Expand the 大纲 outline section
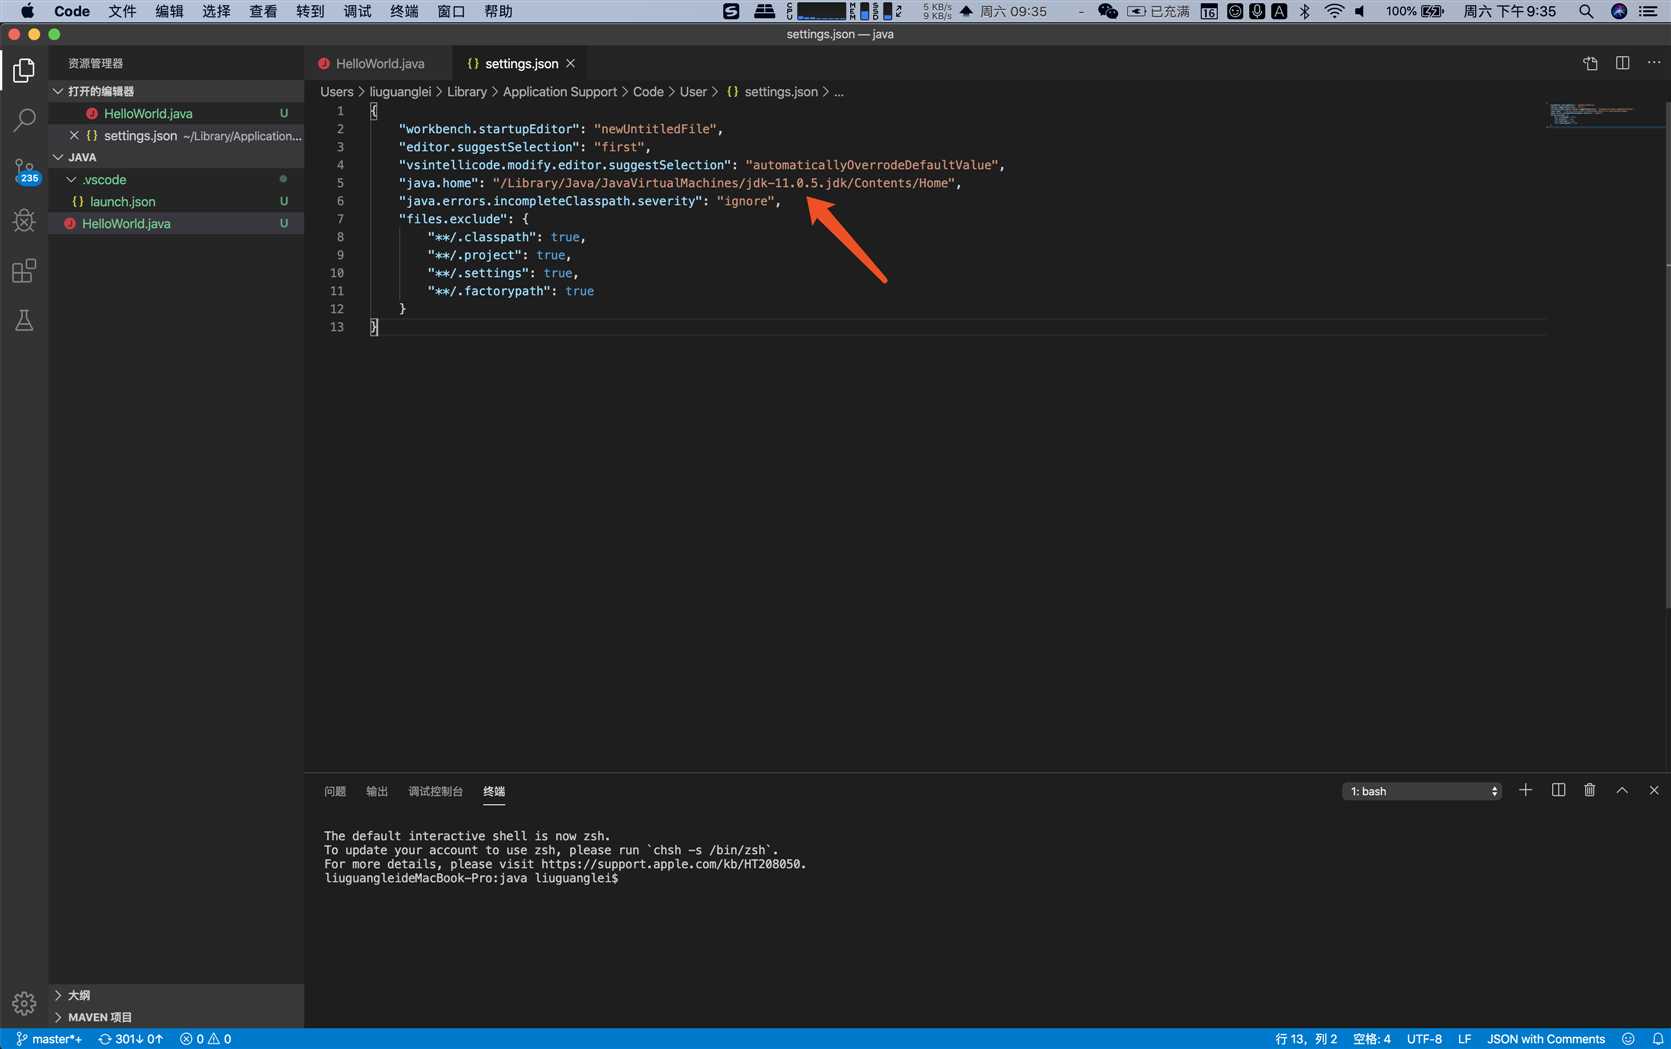 point(176,995)
